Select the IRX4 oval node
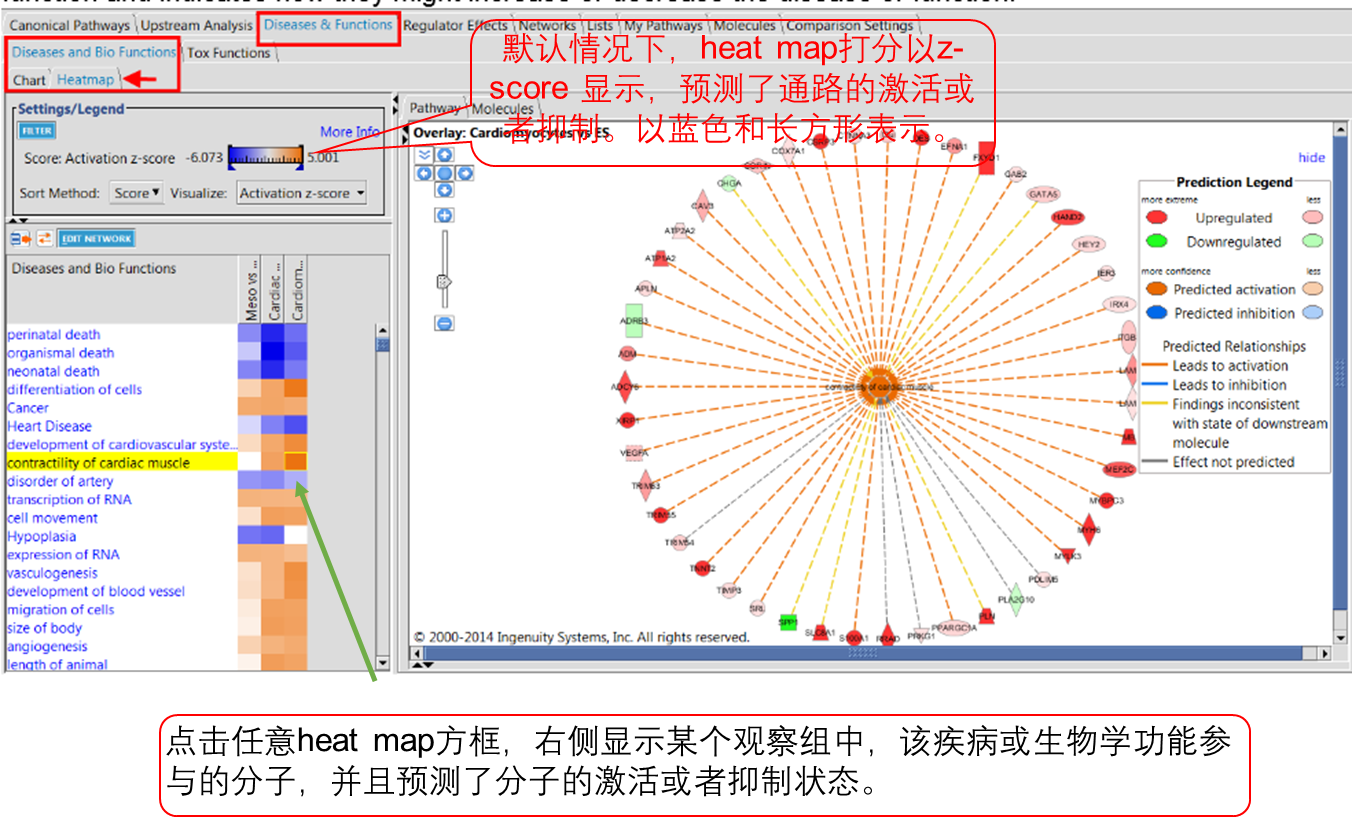Image resolution: width=1352 pixels, height=820 pixels. [1119, 304]
